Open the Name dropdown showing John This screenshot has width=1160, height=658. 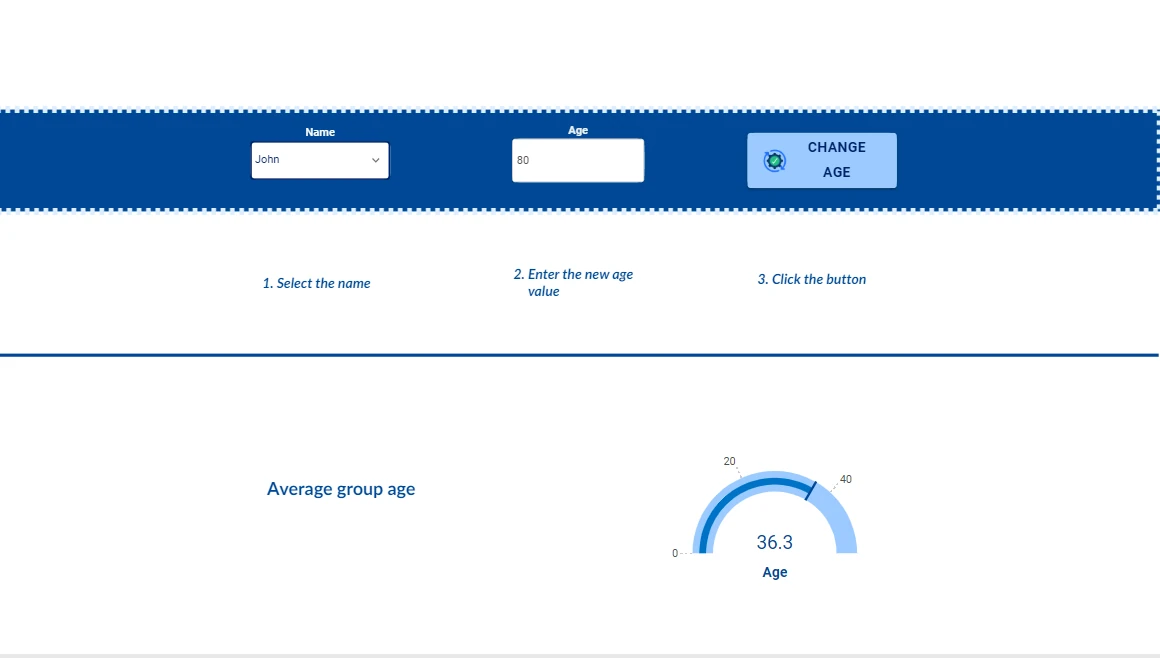coord(320,160)
